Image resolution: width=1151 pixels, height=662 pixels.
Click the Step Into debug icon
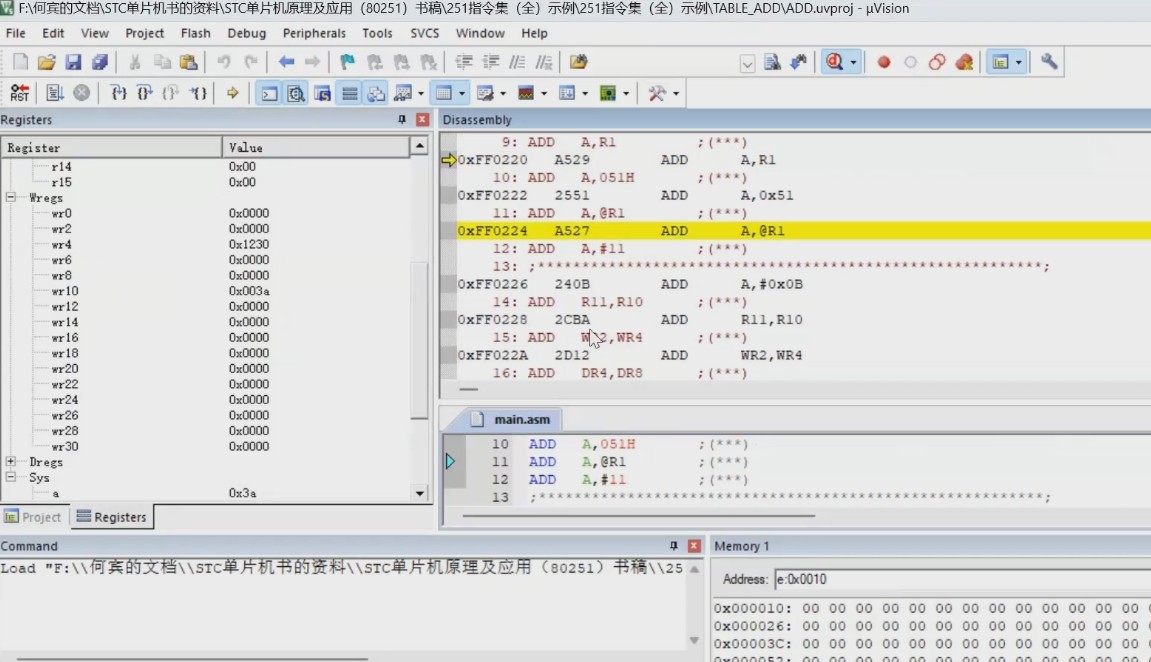pos(119,93)
